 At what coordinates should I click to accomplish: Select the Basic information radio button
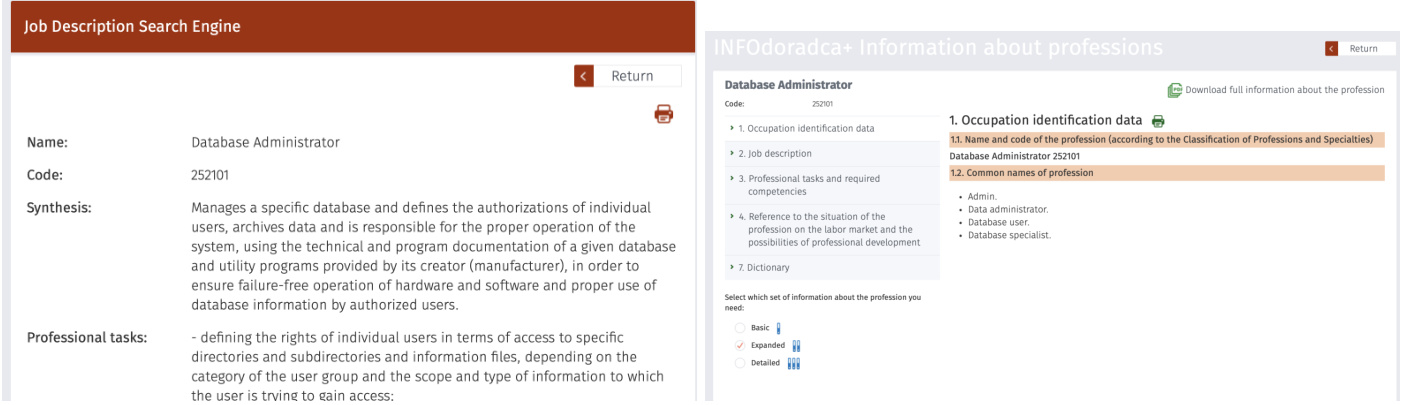tap(740, 328)
